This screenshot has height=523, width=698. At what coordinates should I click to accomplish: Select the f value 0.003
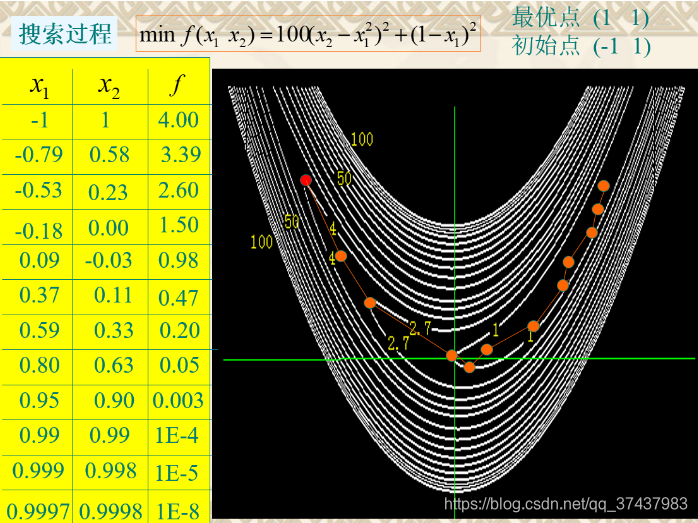click(x=178, y=400)
